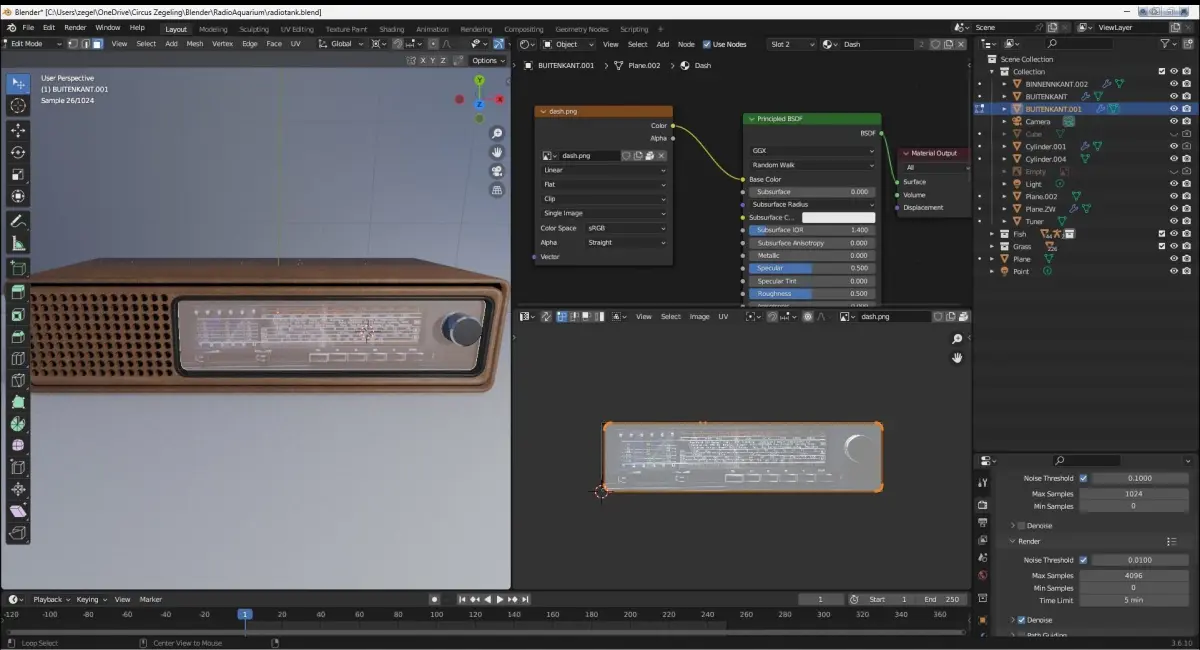
Task: Toggle Viewport Noise Threshold checkbox
Action: click(x=1083, y=478)
